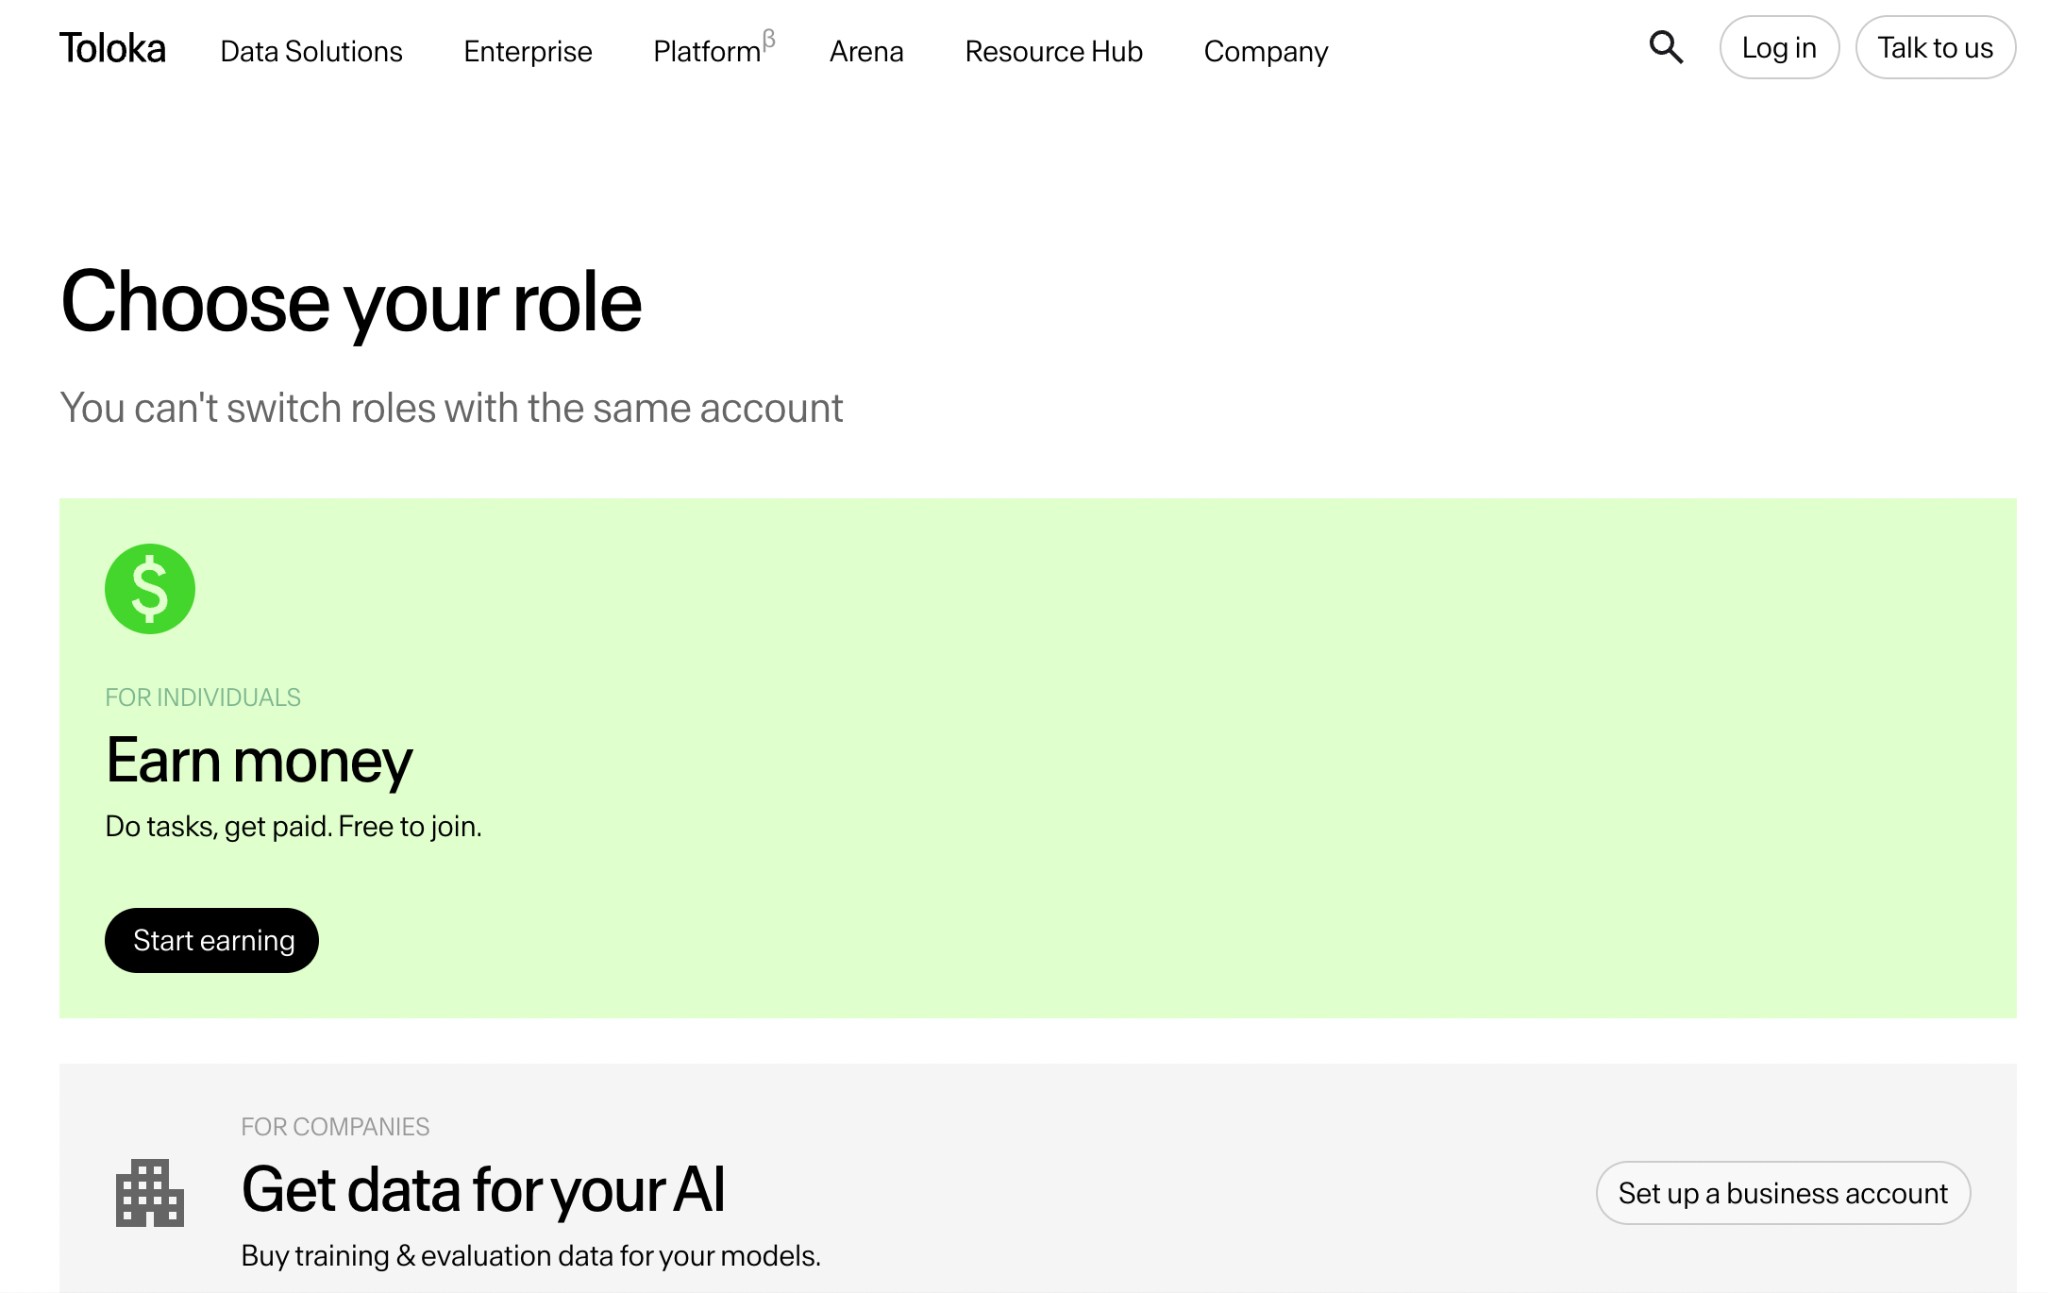Open the Platform beta menu
This screenshot has height=1293, width=2048.
714,48
